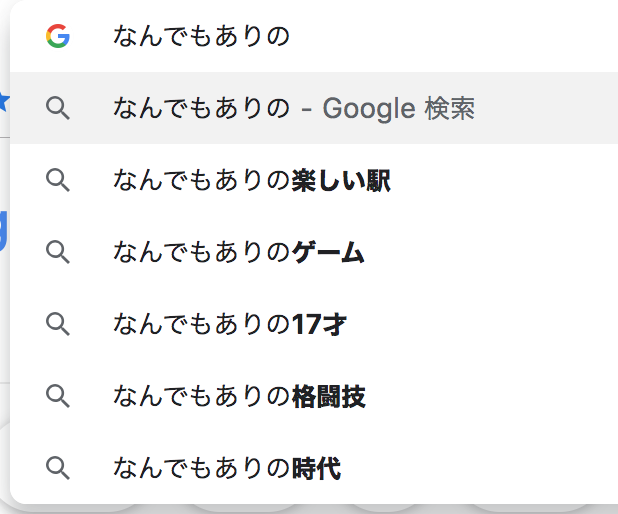Pick the なんでもありの17才 suggestion
The width and height of the screenshot is (618, 514).
[x=230, y=324]
